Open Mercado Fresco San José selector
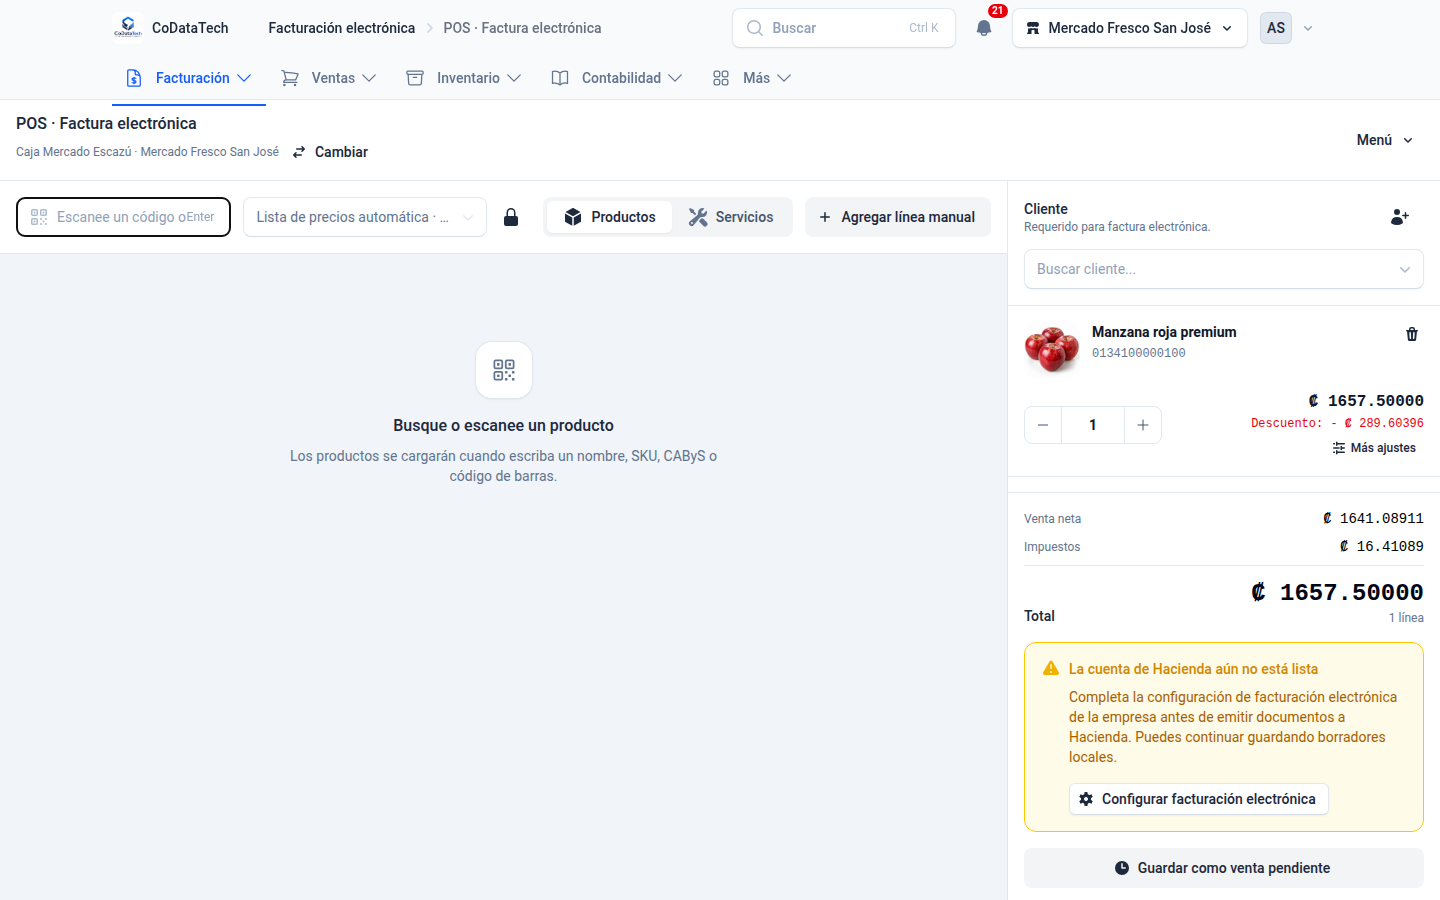This screenshot has height=900, width=1440. (1130, 28)
